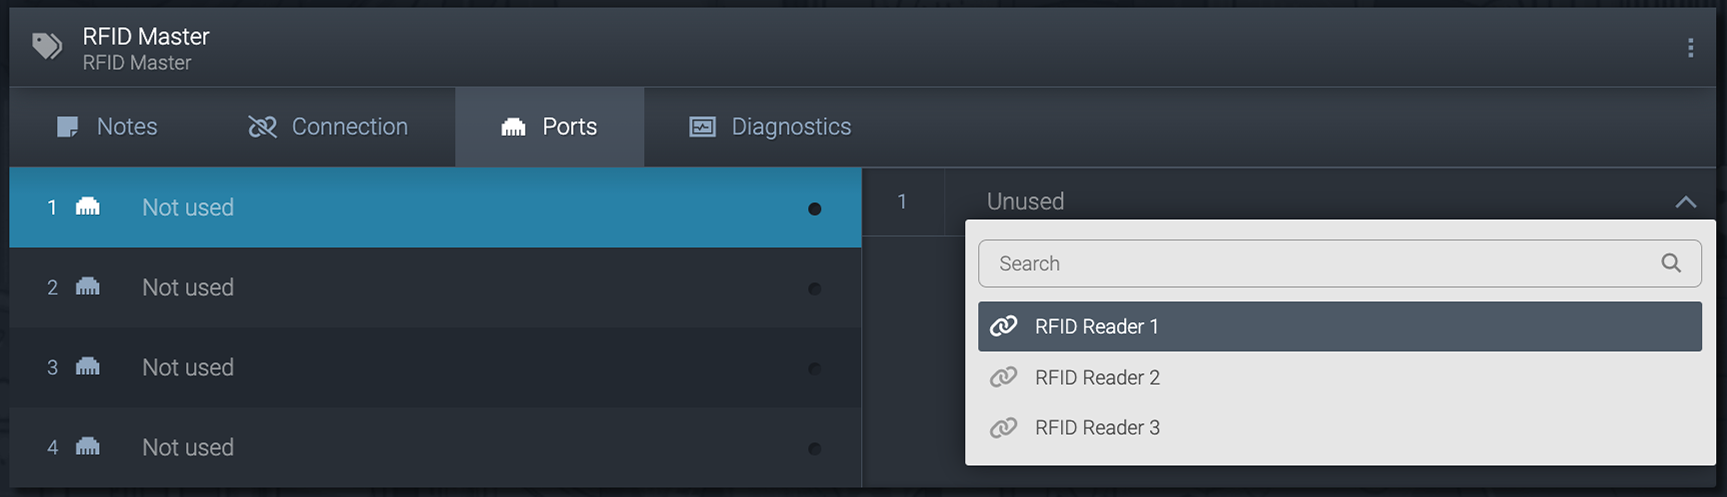Viewport: 1727px width, 497px height.
Task: Go to the Diagnostics tab
Action: [770, 127]
